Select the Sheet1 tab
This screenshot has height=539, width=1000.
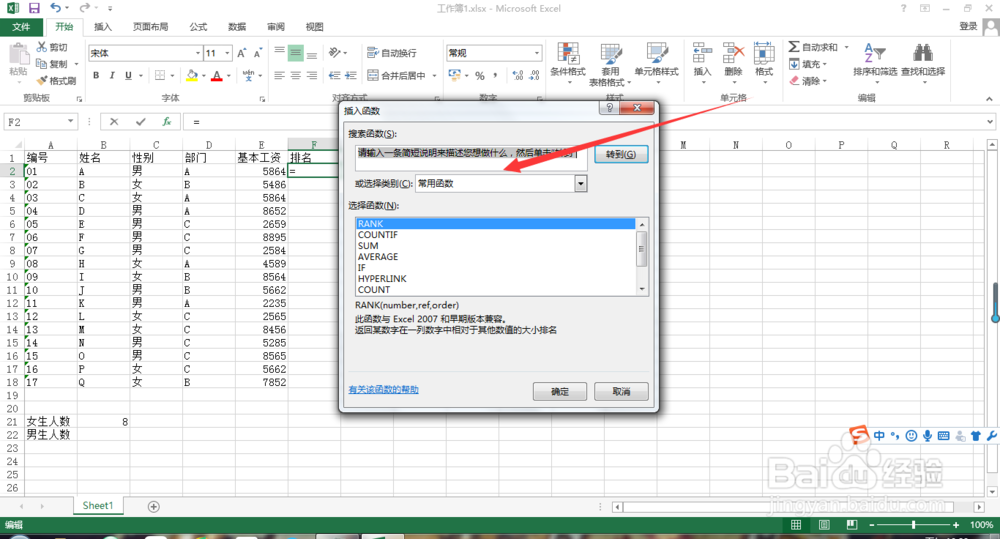(98, 505)
